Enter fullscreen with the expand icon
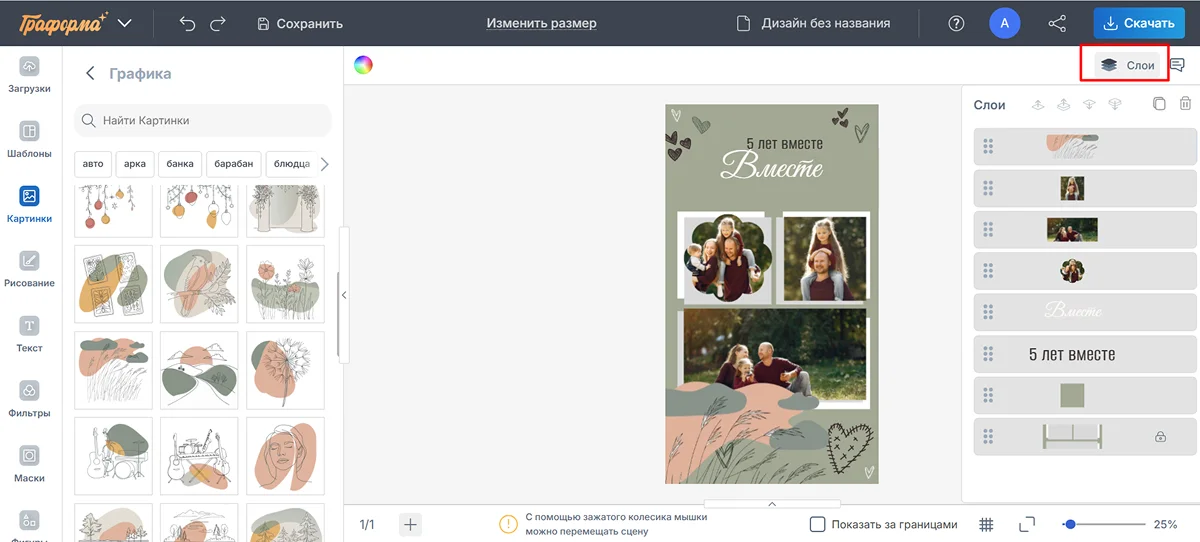The width and height of the screenshot is (1200, 542). coord(1027,524)
